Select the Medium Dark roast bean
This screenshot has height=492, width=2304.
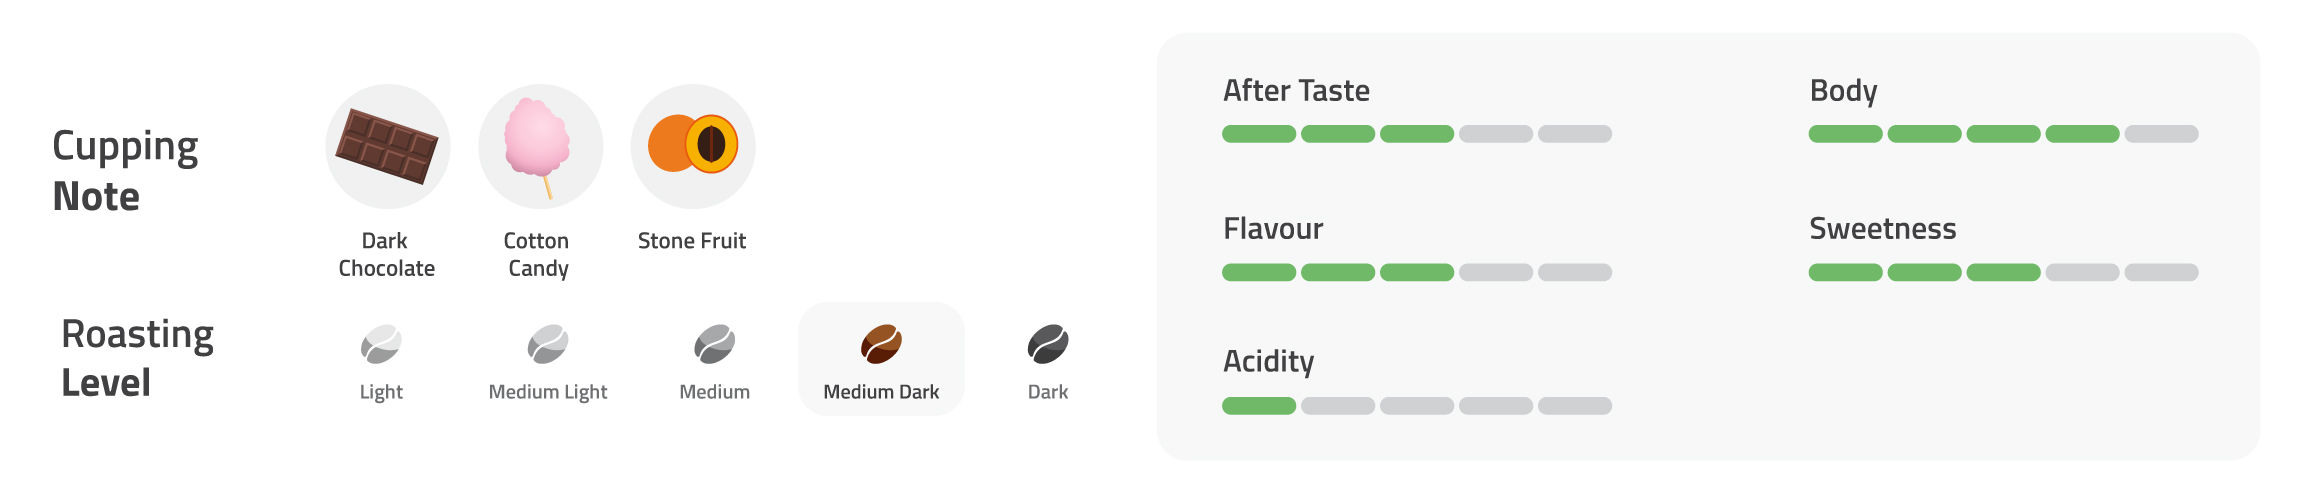click(881, 345)
